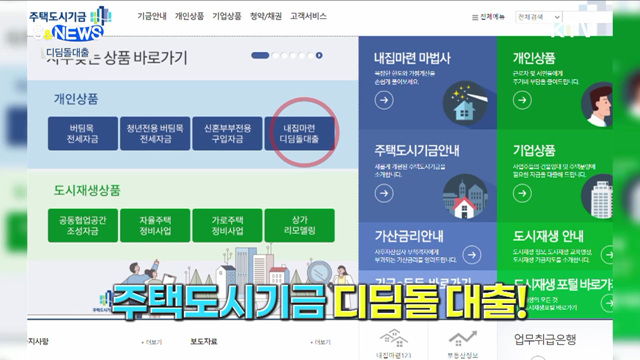Open 청년전용 버팀목 전세자금 product
This screenshot has height=360, width=640.
155,133
